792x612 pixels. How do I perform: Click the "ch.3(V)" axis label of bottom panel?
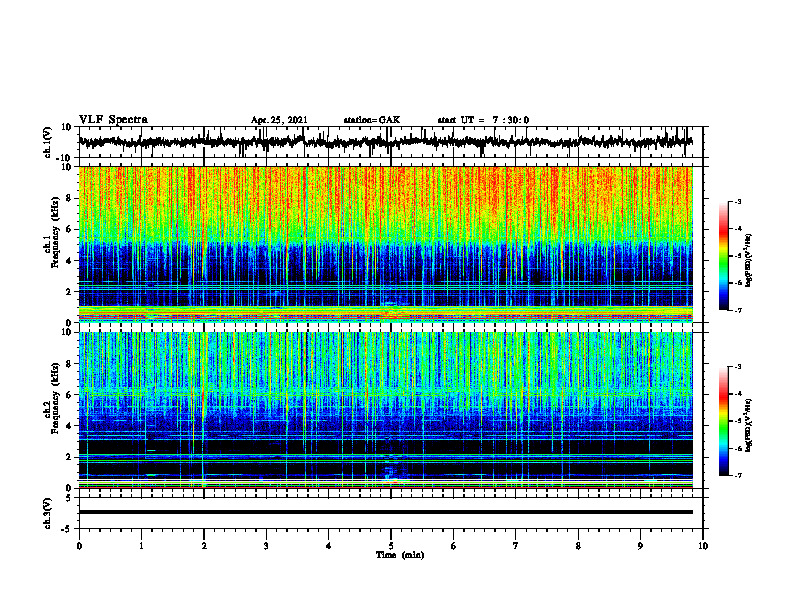point(48,513)
